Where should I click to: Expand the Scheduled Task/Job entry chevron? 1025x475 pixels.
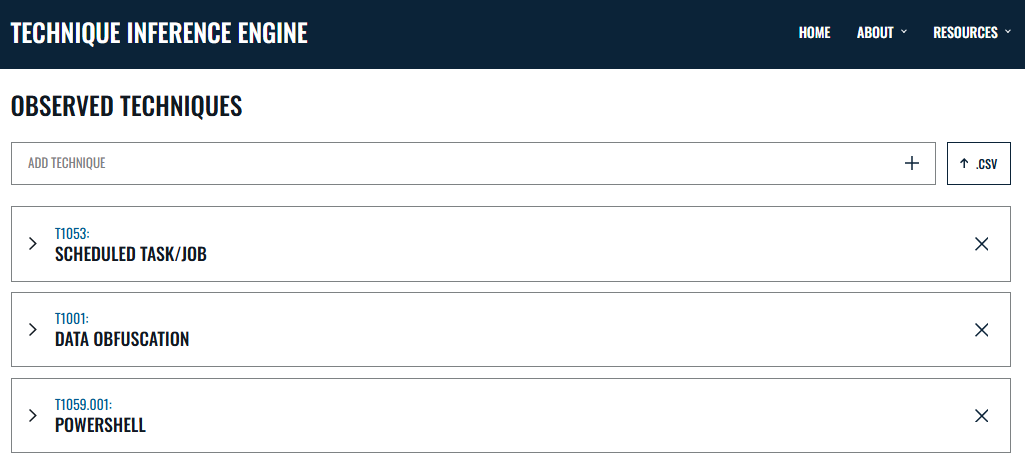tap(33, 243)
